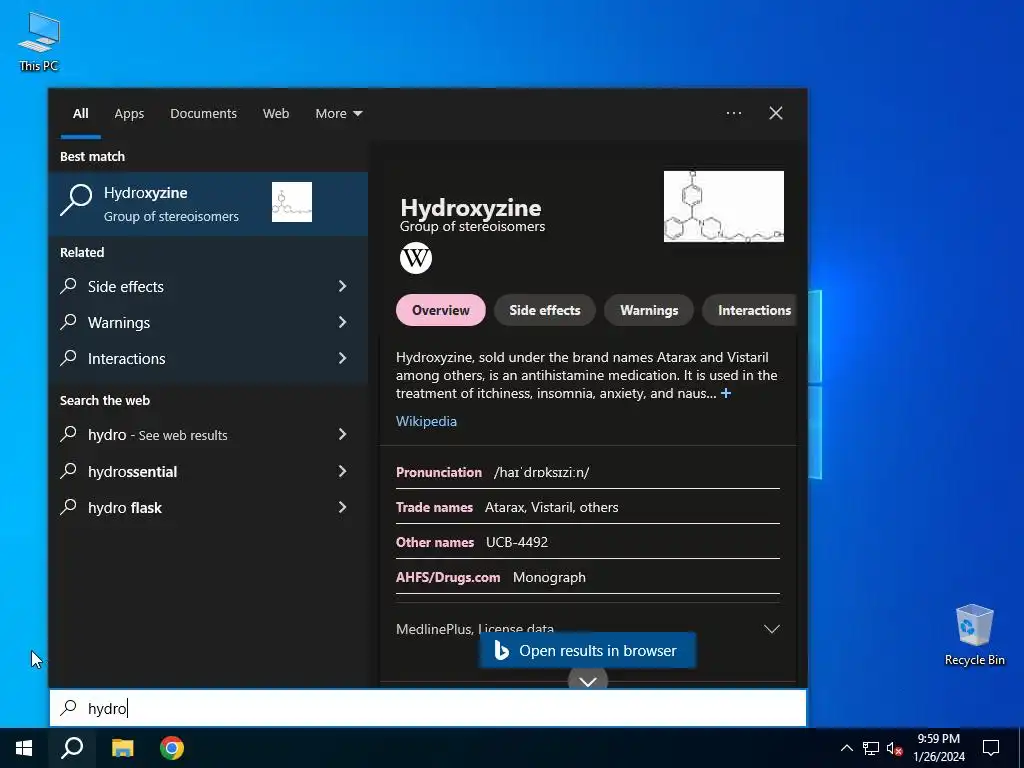
Task: Click the search icon next to hydro web results
Action: coord(69,434)
